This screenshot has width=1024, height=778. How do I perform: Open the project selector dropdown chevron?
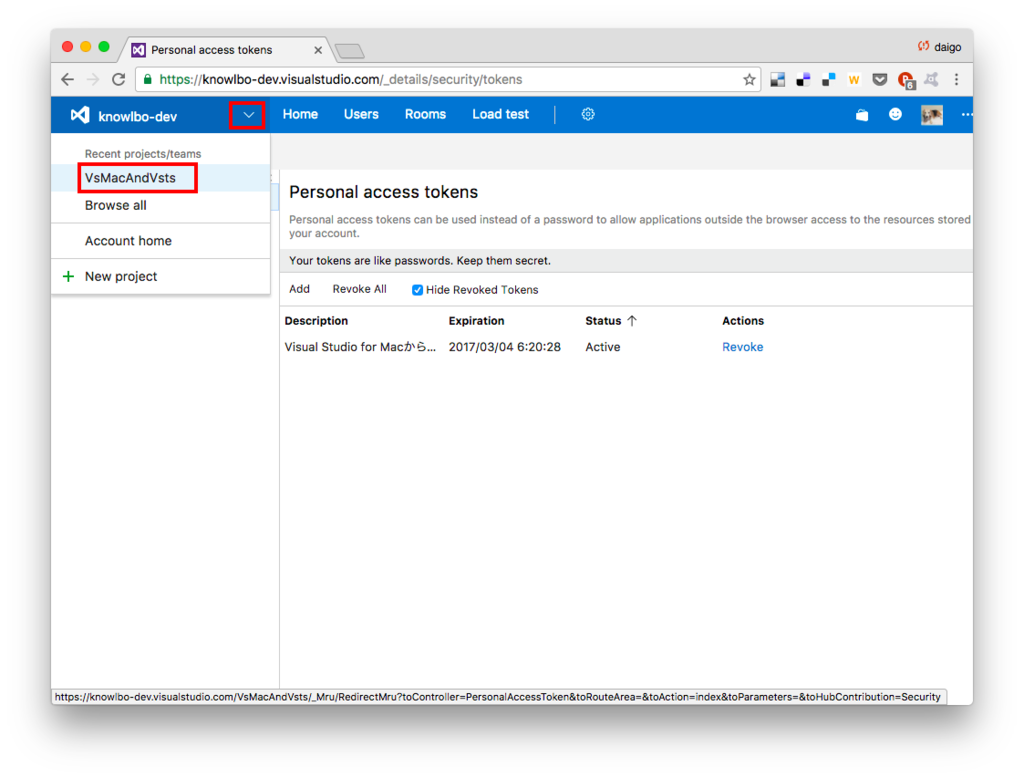pos(248,115)
